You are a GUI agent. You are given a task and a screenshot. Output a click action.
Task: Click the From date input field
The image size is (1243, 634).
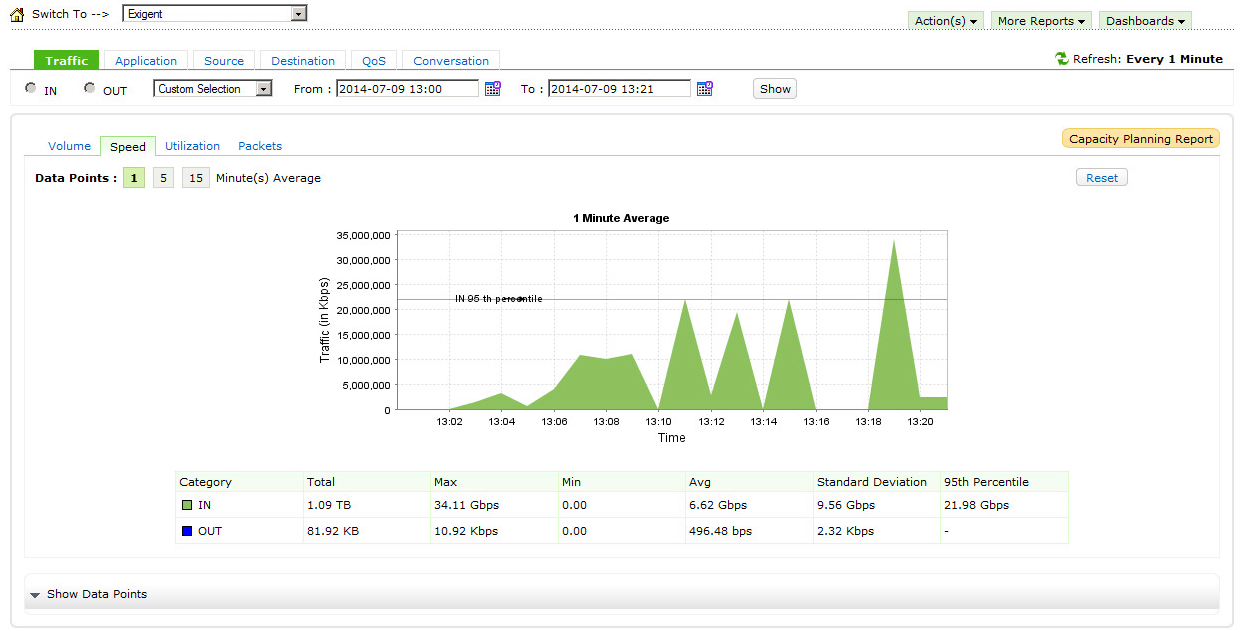click(x=407, y=89)
